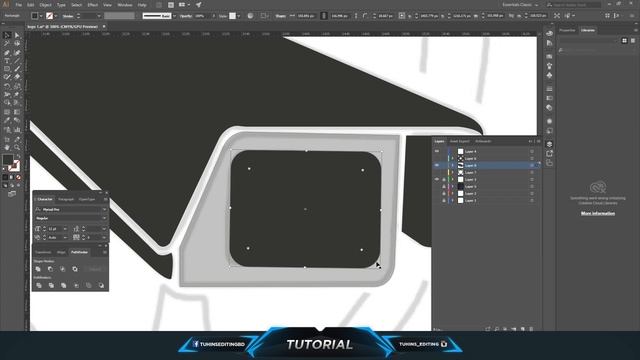Click the Libraries panel search field
640x360 pixels.
click(x=595, y=50)
